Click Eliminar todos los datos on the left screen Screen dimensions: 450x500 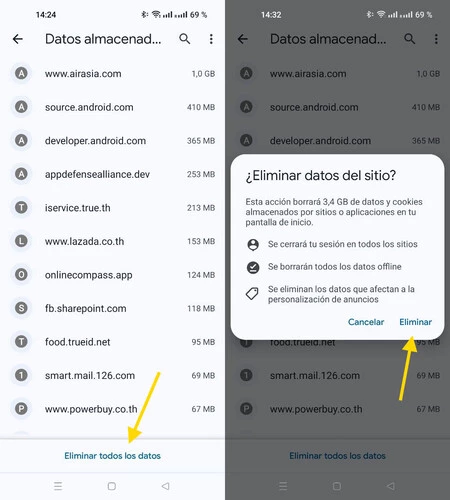click(x=112, y=456)
